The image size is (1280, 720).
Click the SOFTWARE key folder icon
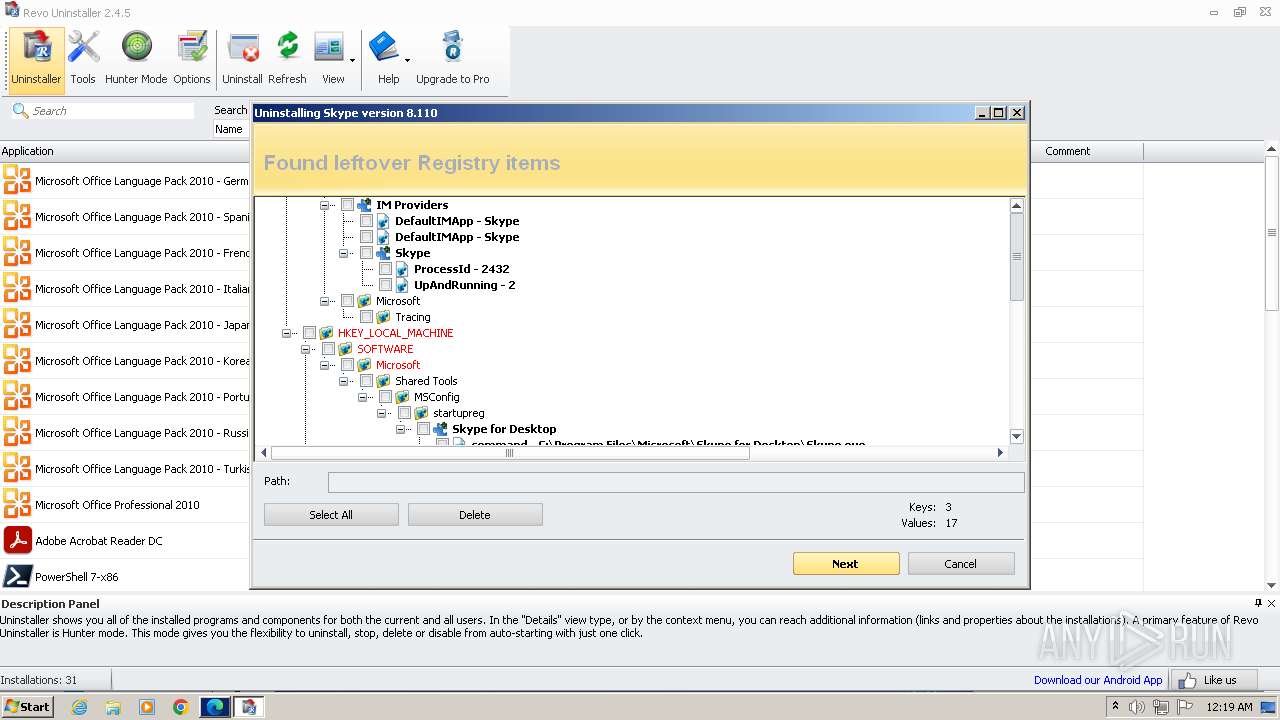(345, 349)
